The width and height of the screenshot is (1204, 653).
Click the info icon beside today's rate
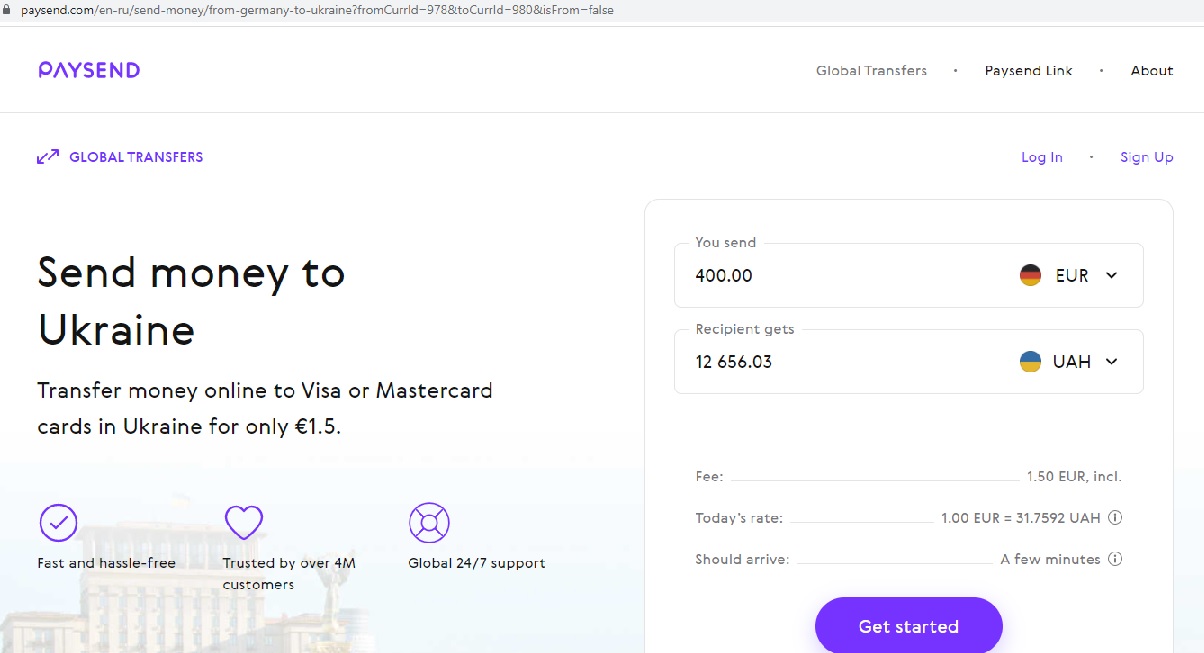click(x=1115, y=518)
